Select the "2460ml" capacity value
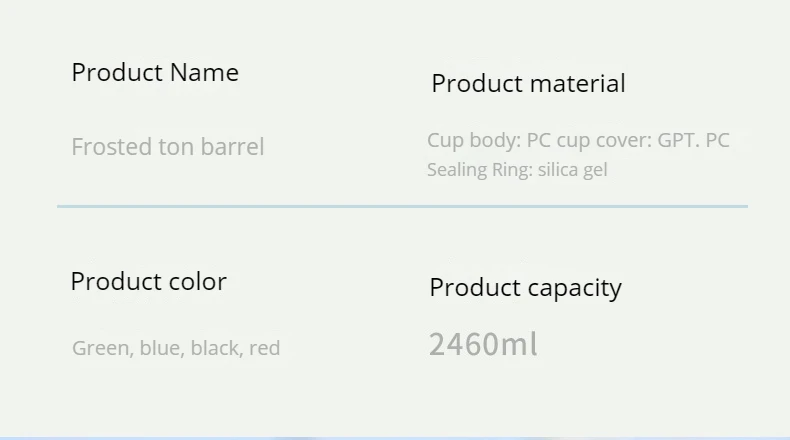This screenshot has height=440, width=790. [483, 345]
